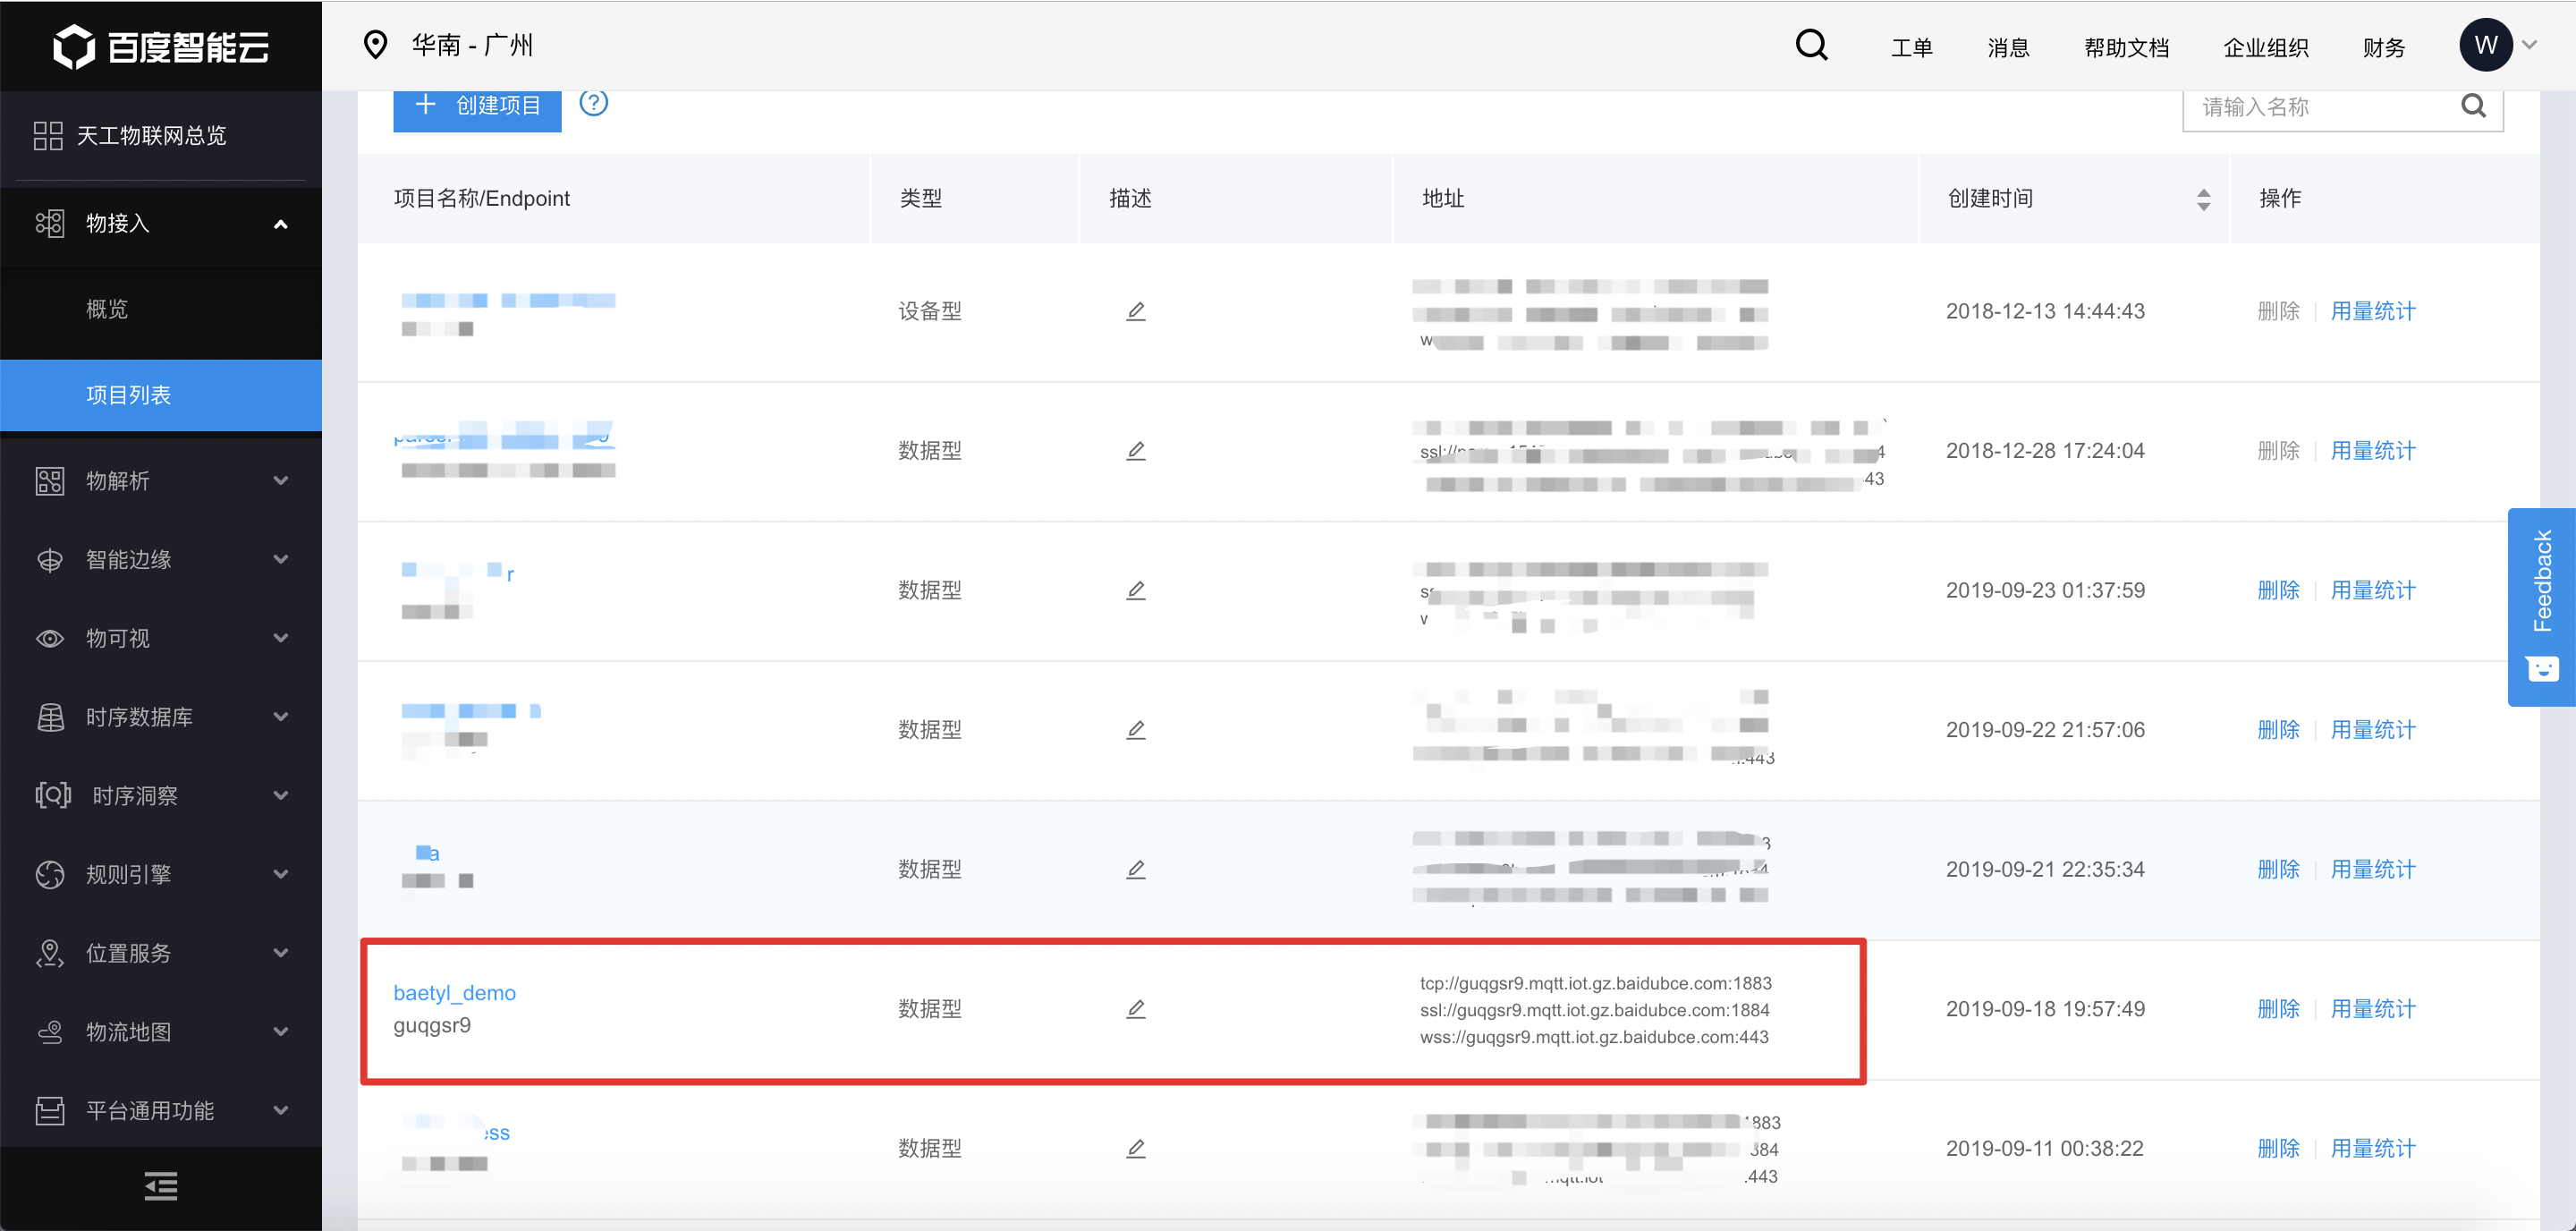Open 企业组织 in the top menu
2576x1231 pixels.
2265,47
